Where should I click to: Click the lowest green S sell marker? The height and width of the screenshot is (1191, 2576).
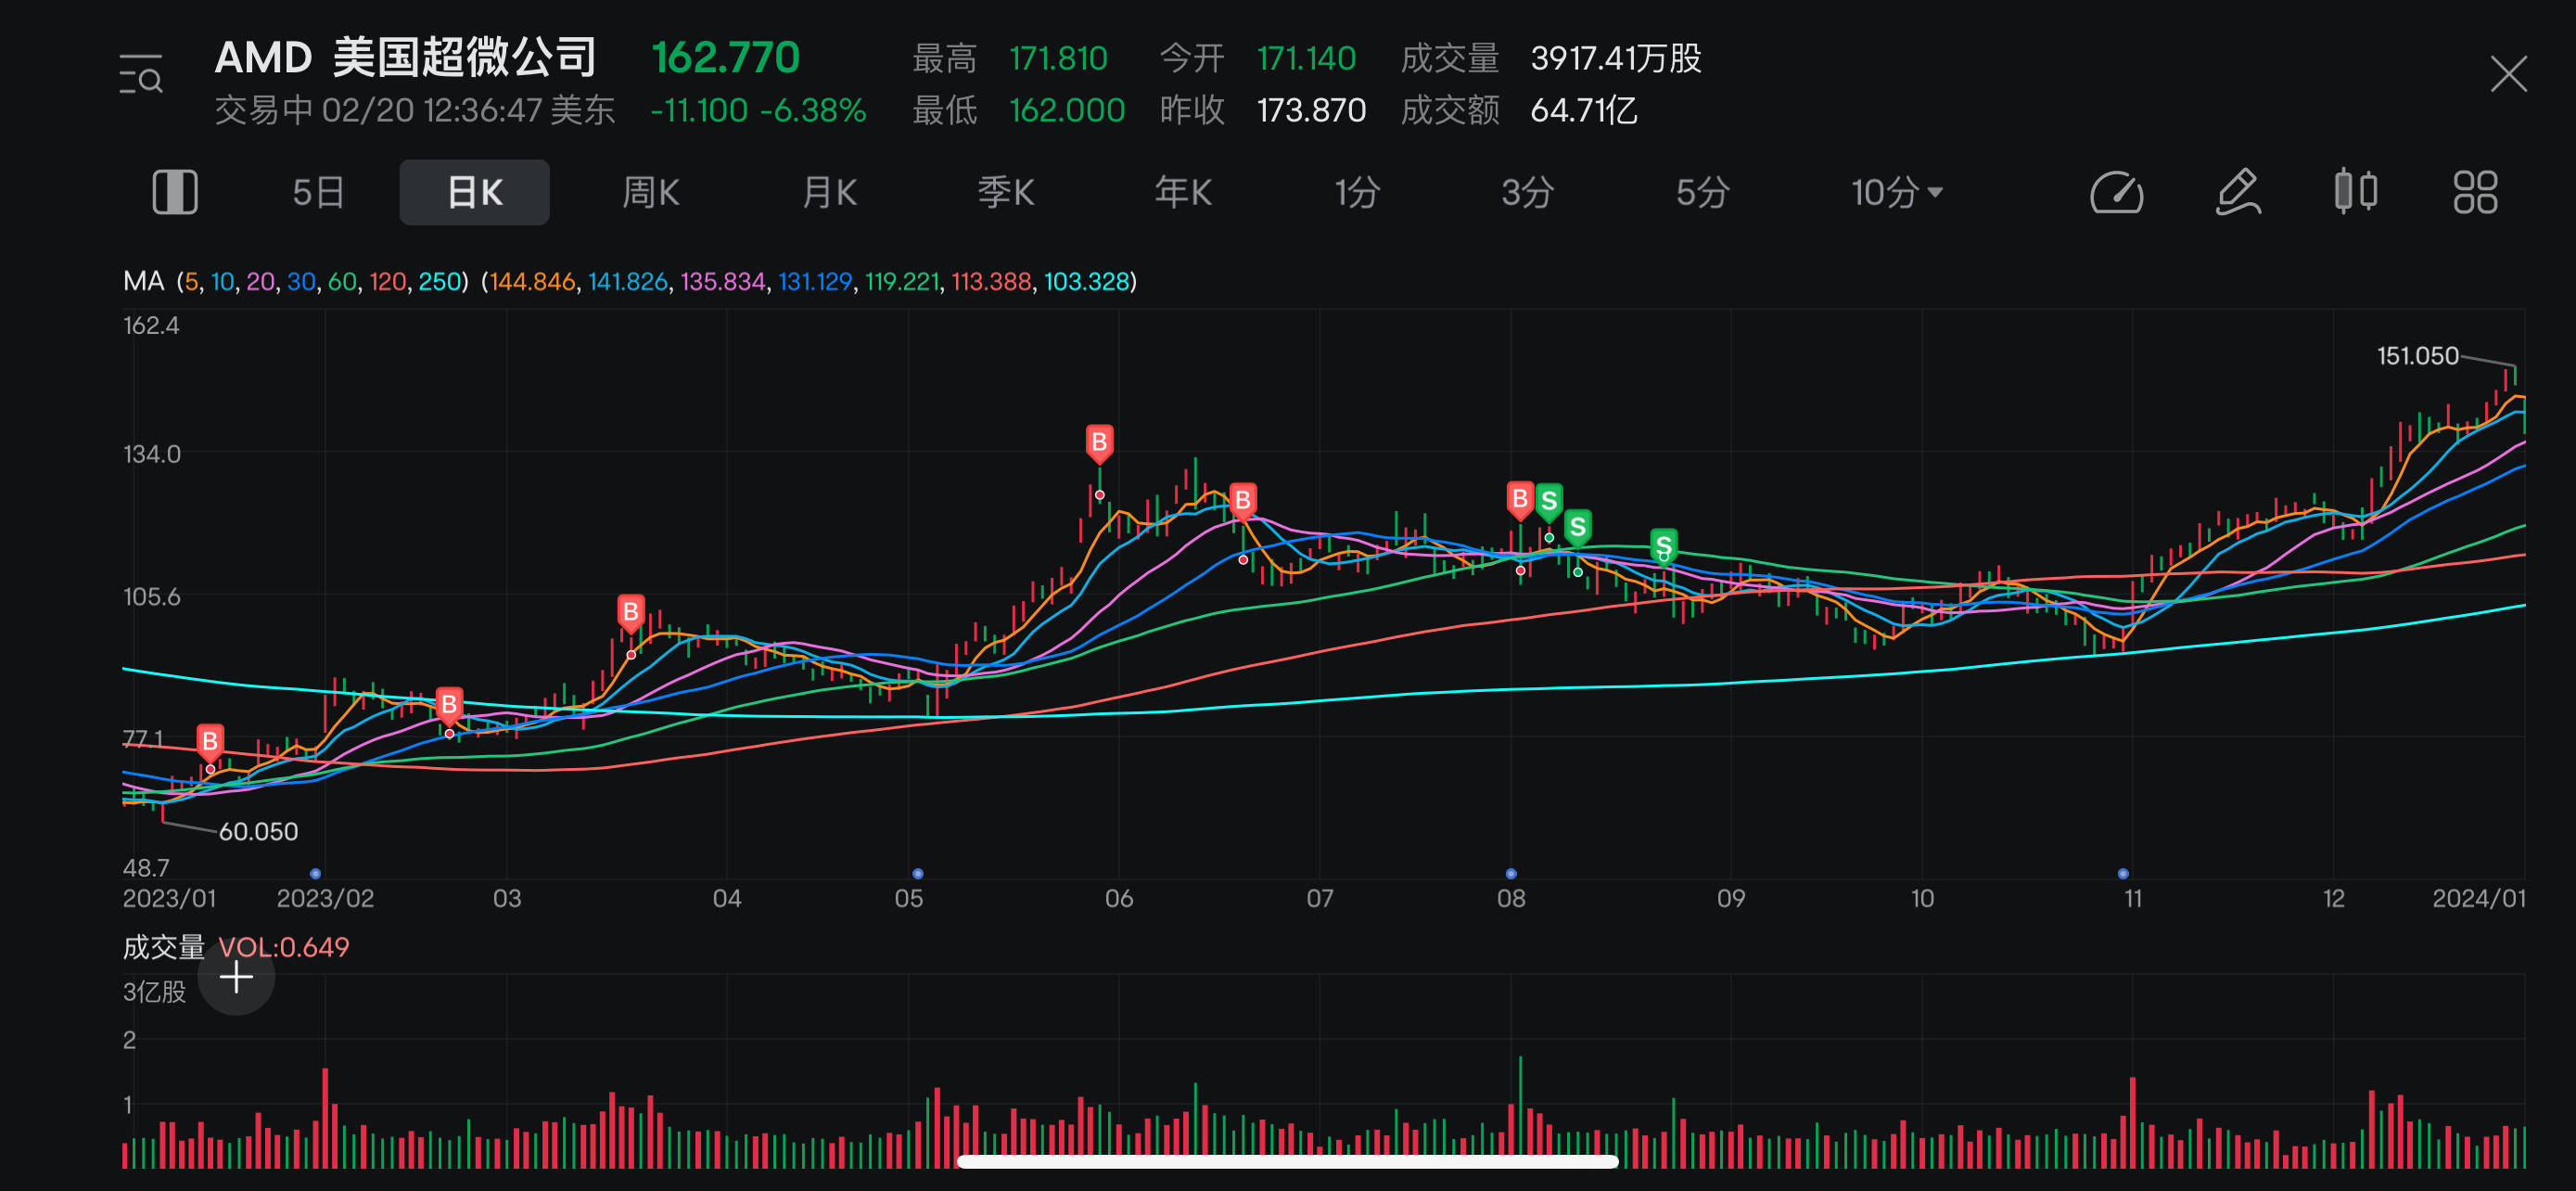point(1663,546)
